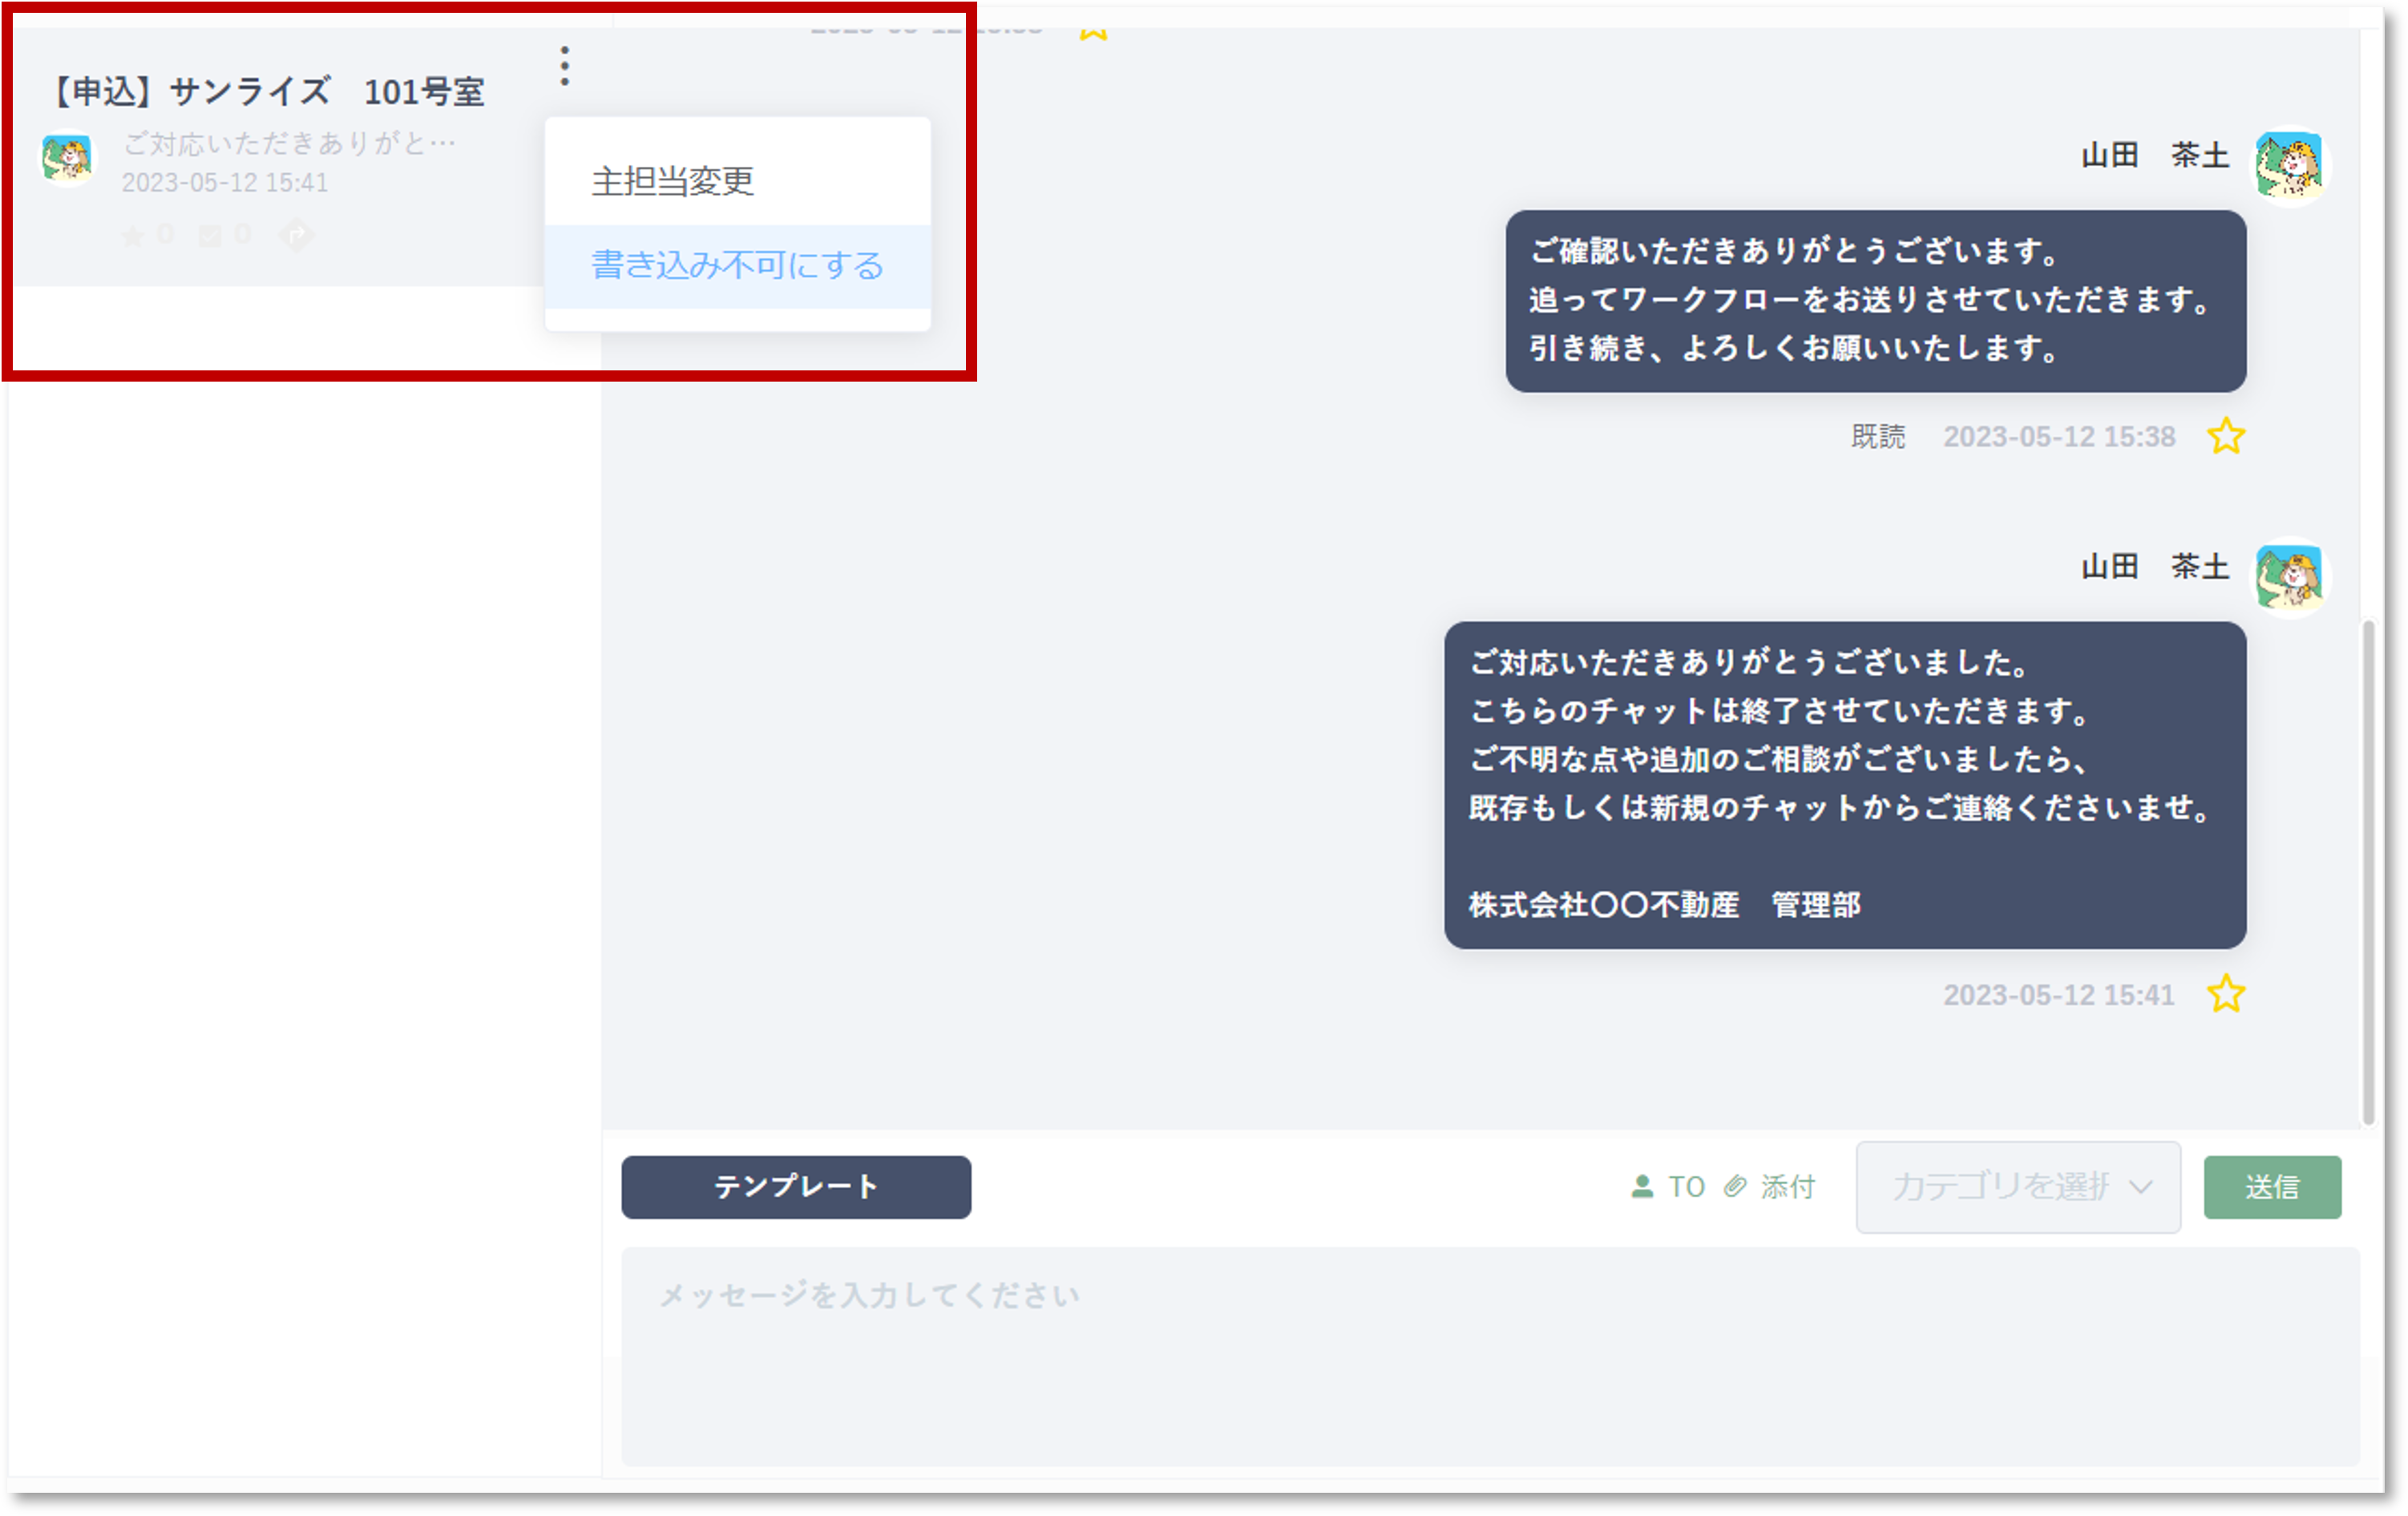This screenshot has height=1516, width=2408.
Task: Click the three-dot menu on the chat item
Action: (x=565, y=66)
